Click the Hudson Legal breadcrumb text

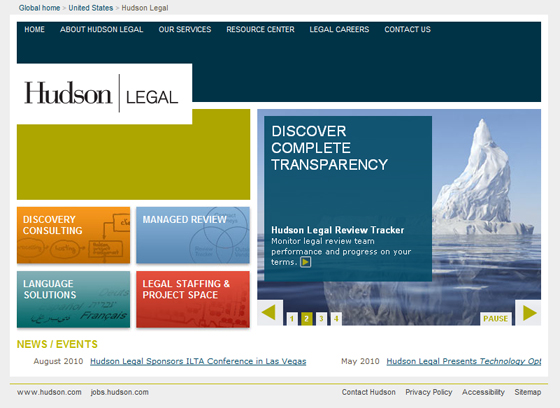pos(145,8)
